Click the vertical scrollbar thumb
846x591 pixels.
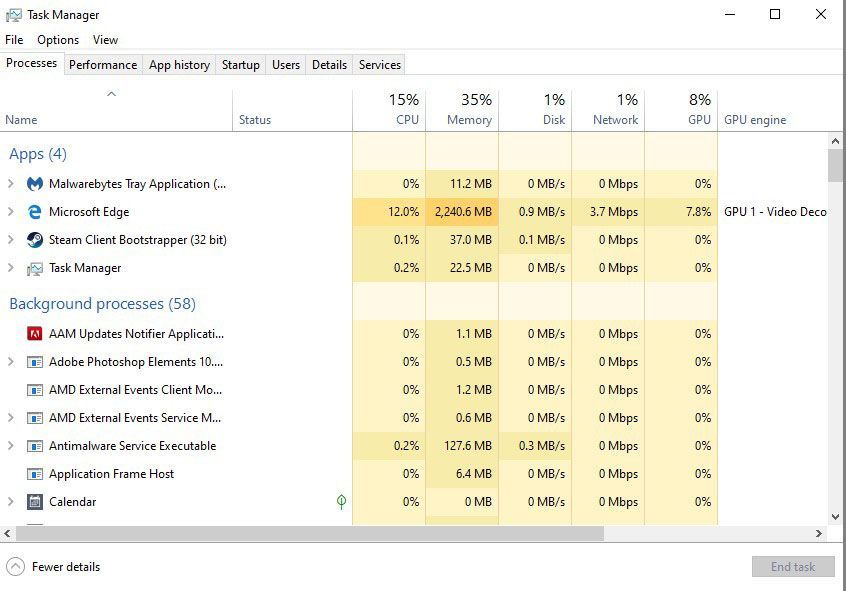(x=835, y=166)
